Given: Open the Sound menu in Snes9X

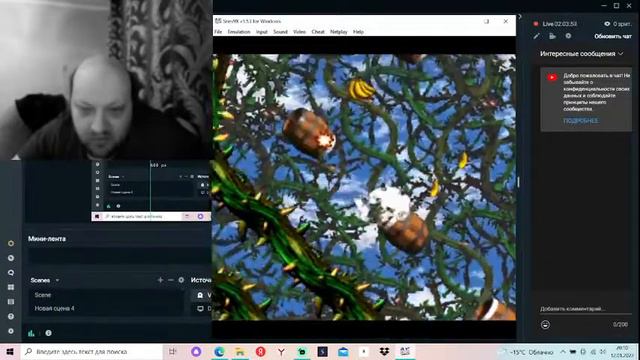Looking at the screenshot, I should [280, 32].
